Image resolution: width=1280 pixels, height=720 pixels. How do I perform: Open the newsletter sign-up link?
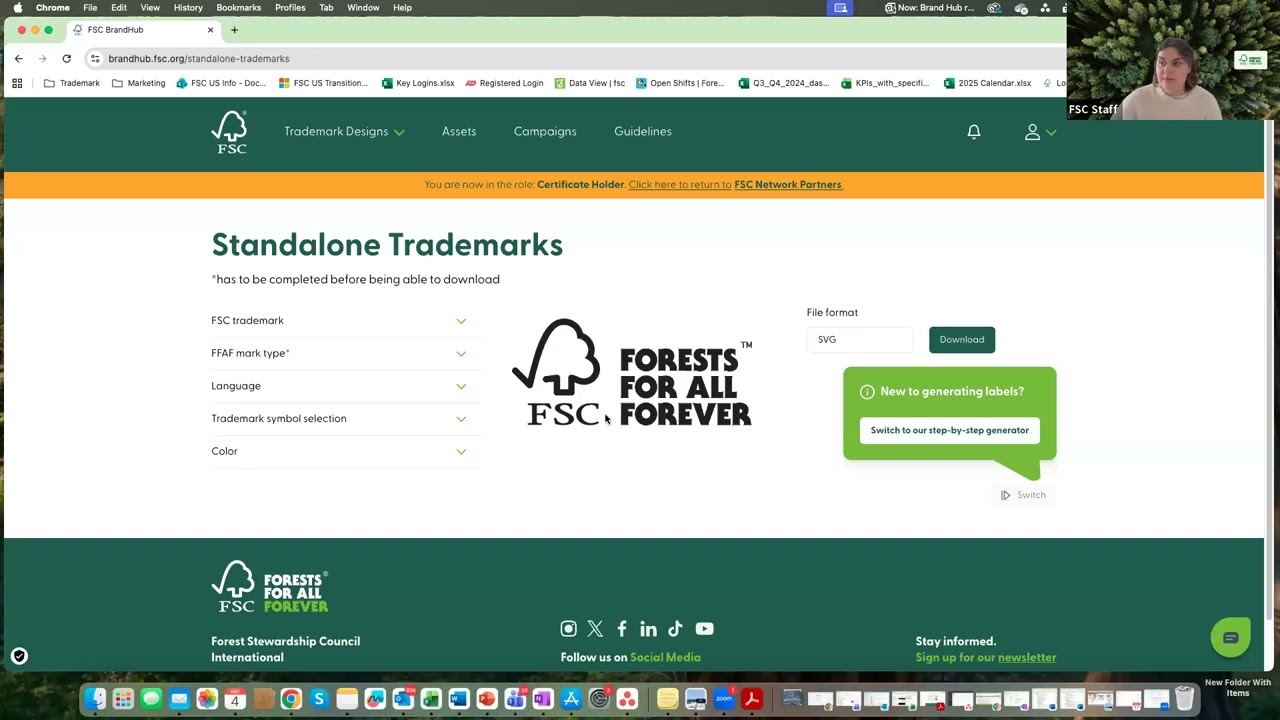(1027, 658)
